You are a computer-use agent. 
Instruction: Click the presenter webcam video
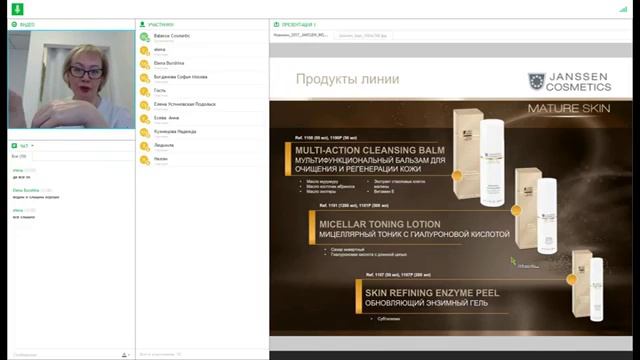coord(71,80)
